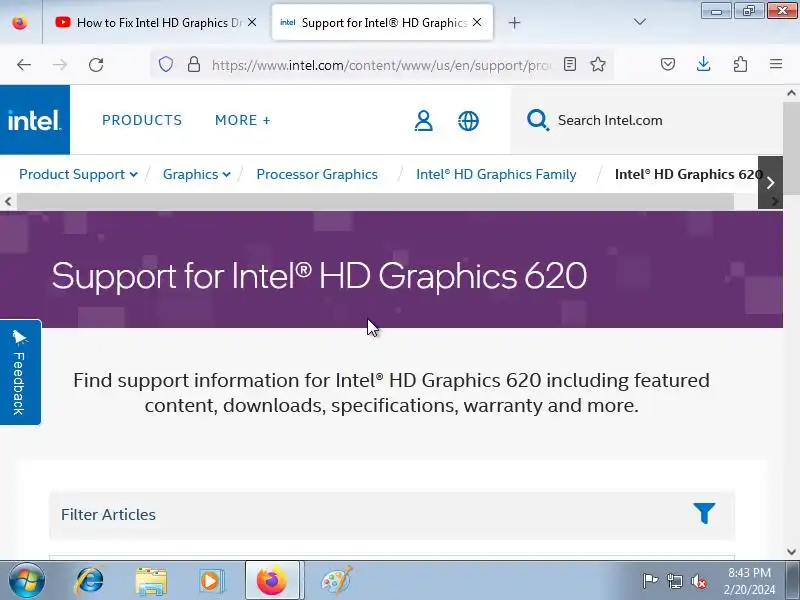The image size is (800, 600).
Task: Open the globe language selector
Action: coord(468,121)
